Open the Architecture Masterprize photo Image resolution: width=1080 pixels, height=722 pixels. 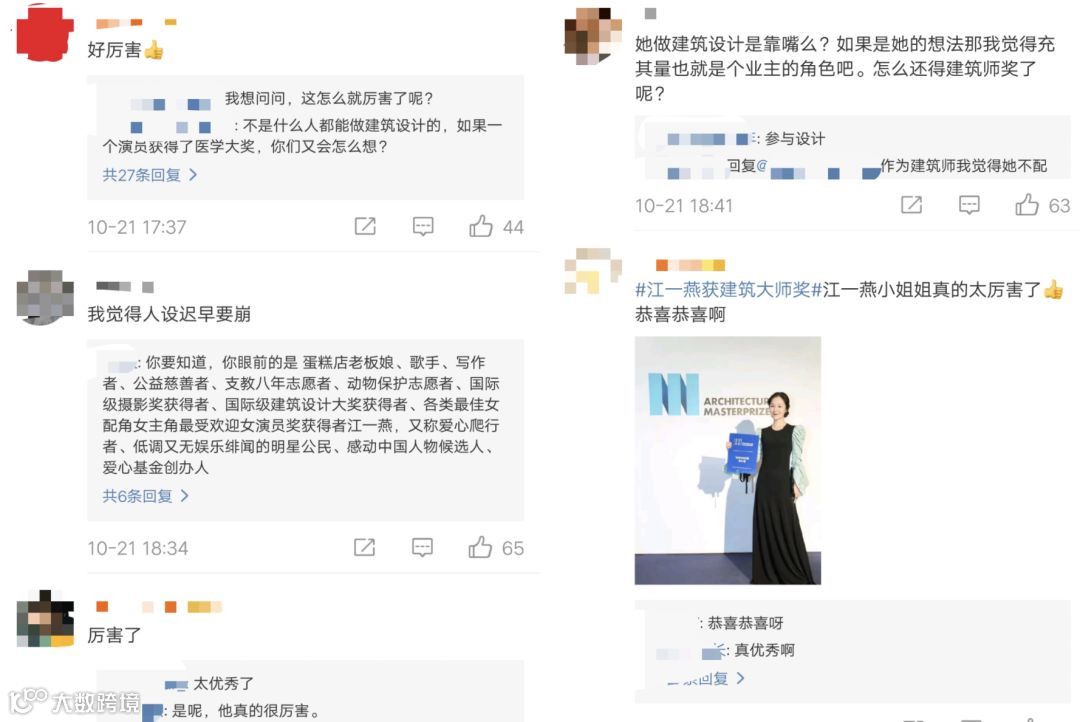[x=727, y=460]
